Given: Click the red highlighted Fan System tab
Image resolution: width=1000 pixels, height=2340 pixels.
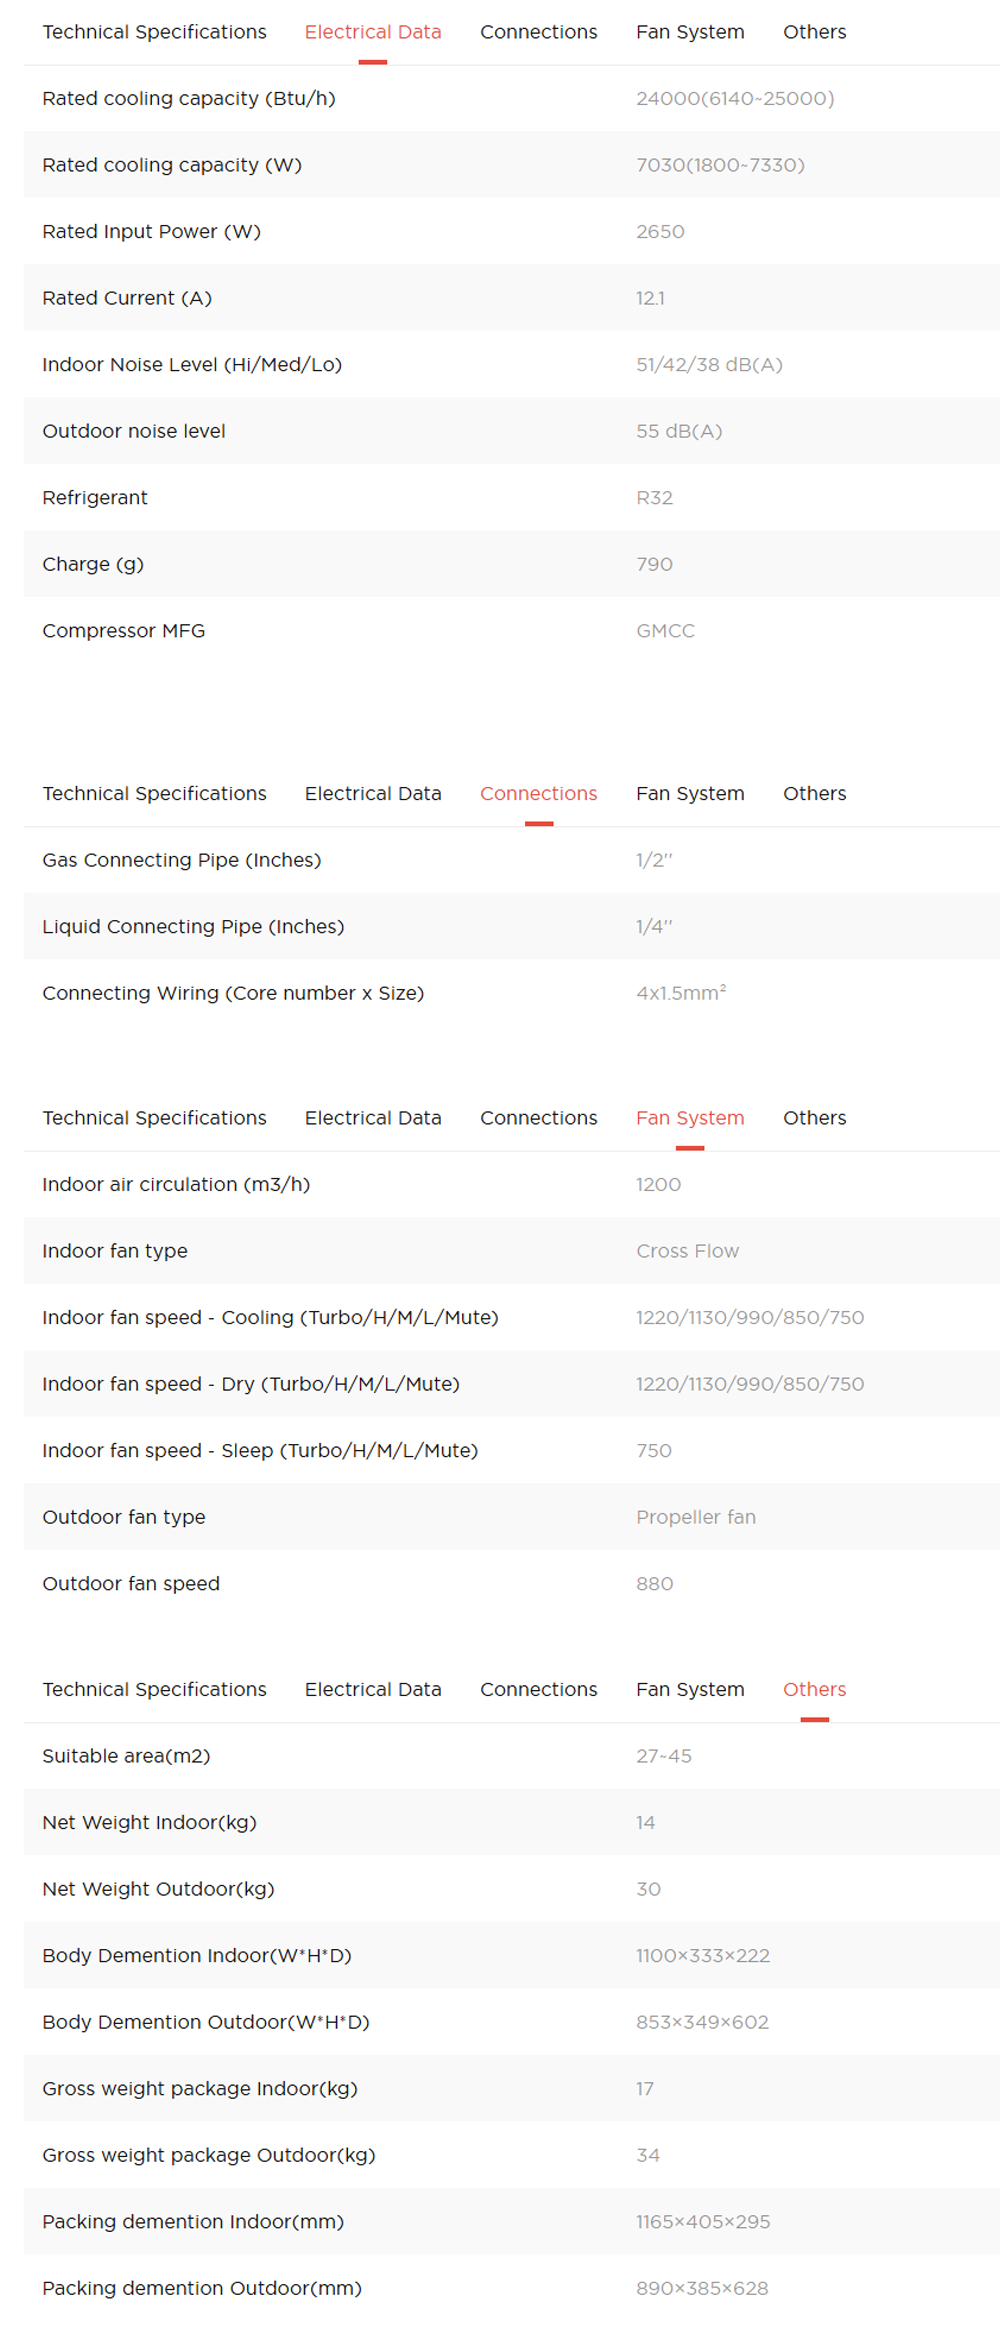Looking at the screenshot, I should [690, 1117].
